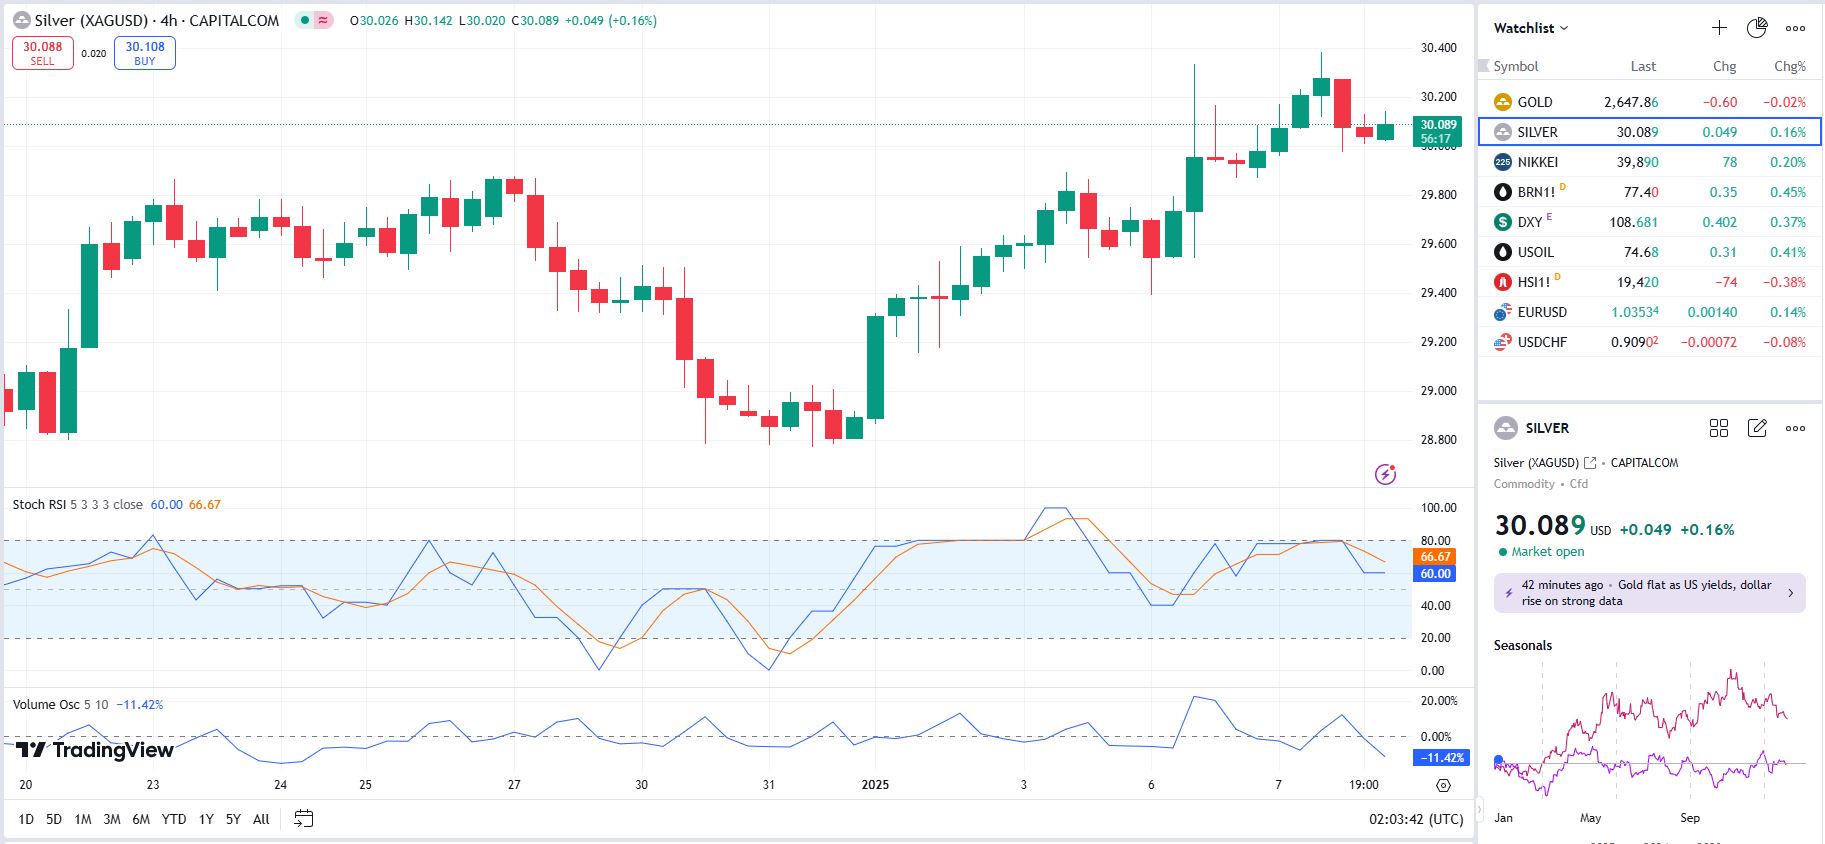Viewport: 1825px width, 844px height.
Task: Click the flag icon beside the Symbol header
Action: pyautogui.click(x=1484, y=66)
